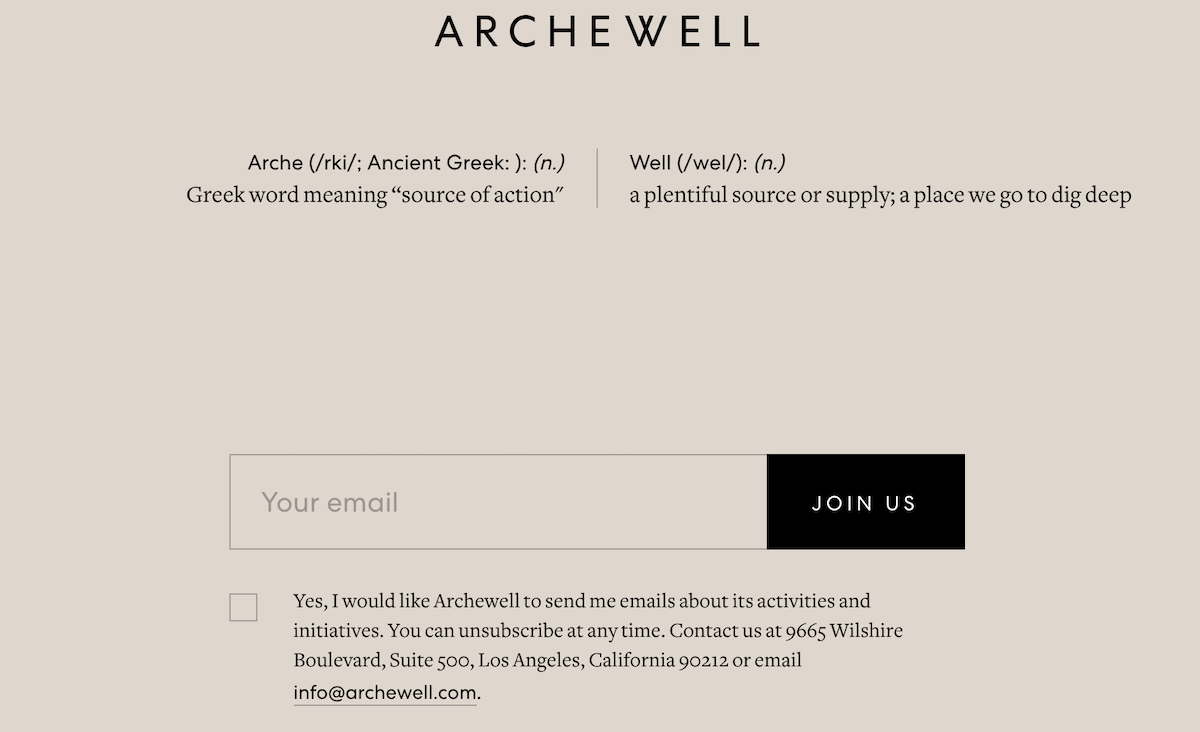The image size is (1200, 732).
Task: Click the (n.) label after Well
Action: click(x=769, y=163)
